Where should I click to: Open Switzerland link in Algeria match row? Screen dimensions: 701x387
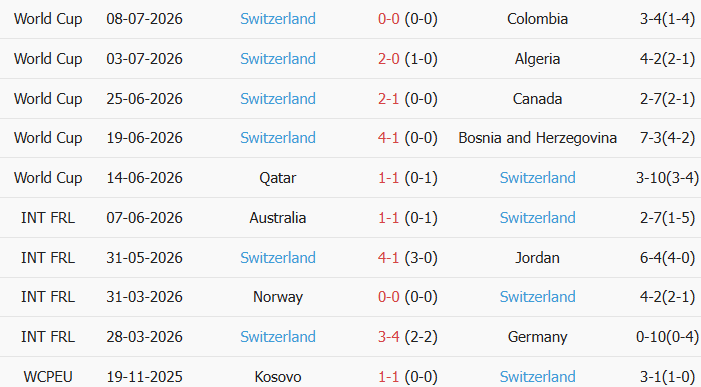278,59
